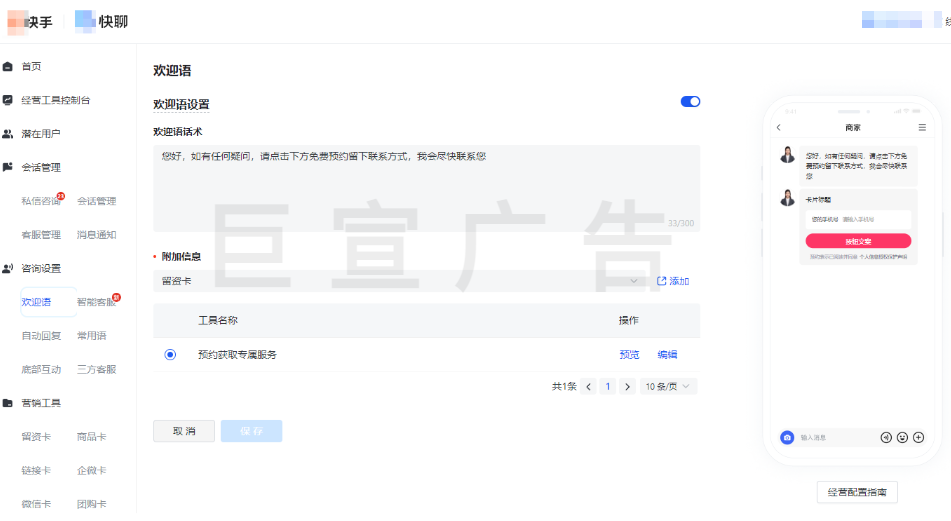Select the 预约获取专属服务 radio button
This screenshot has width=951, height=521.
[x=170, y=354]
